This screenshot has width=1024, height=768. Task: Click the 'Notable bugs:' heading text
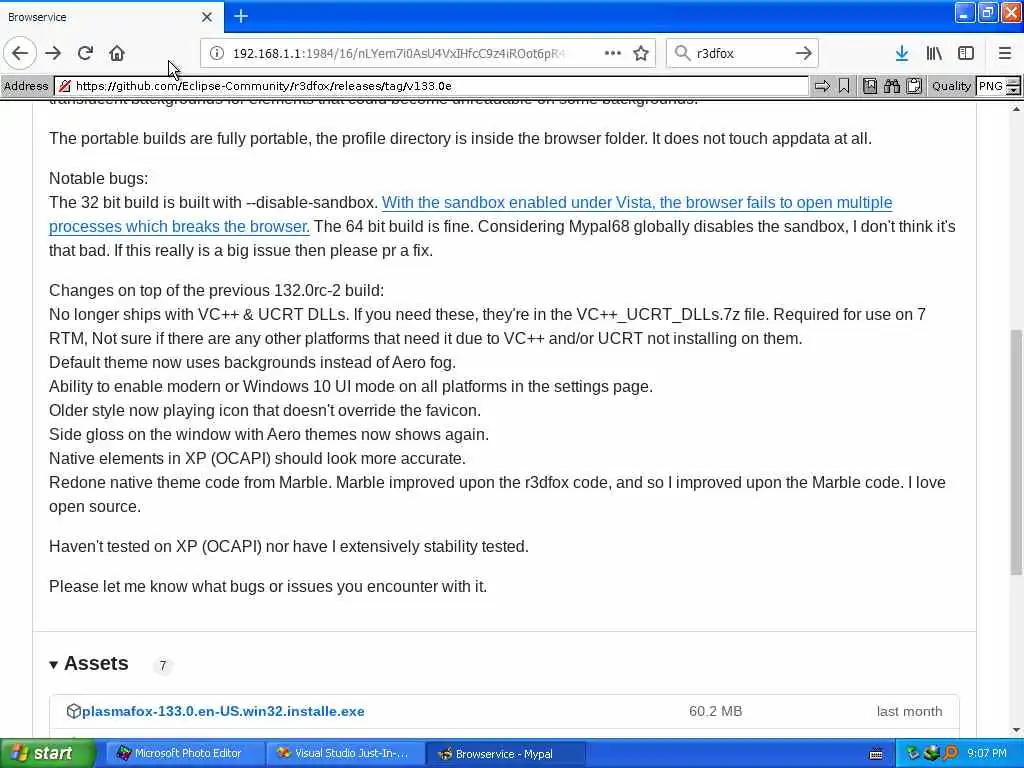point(99,178)
